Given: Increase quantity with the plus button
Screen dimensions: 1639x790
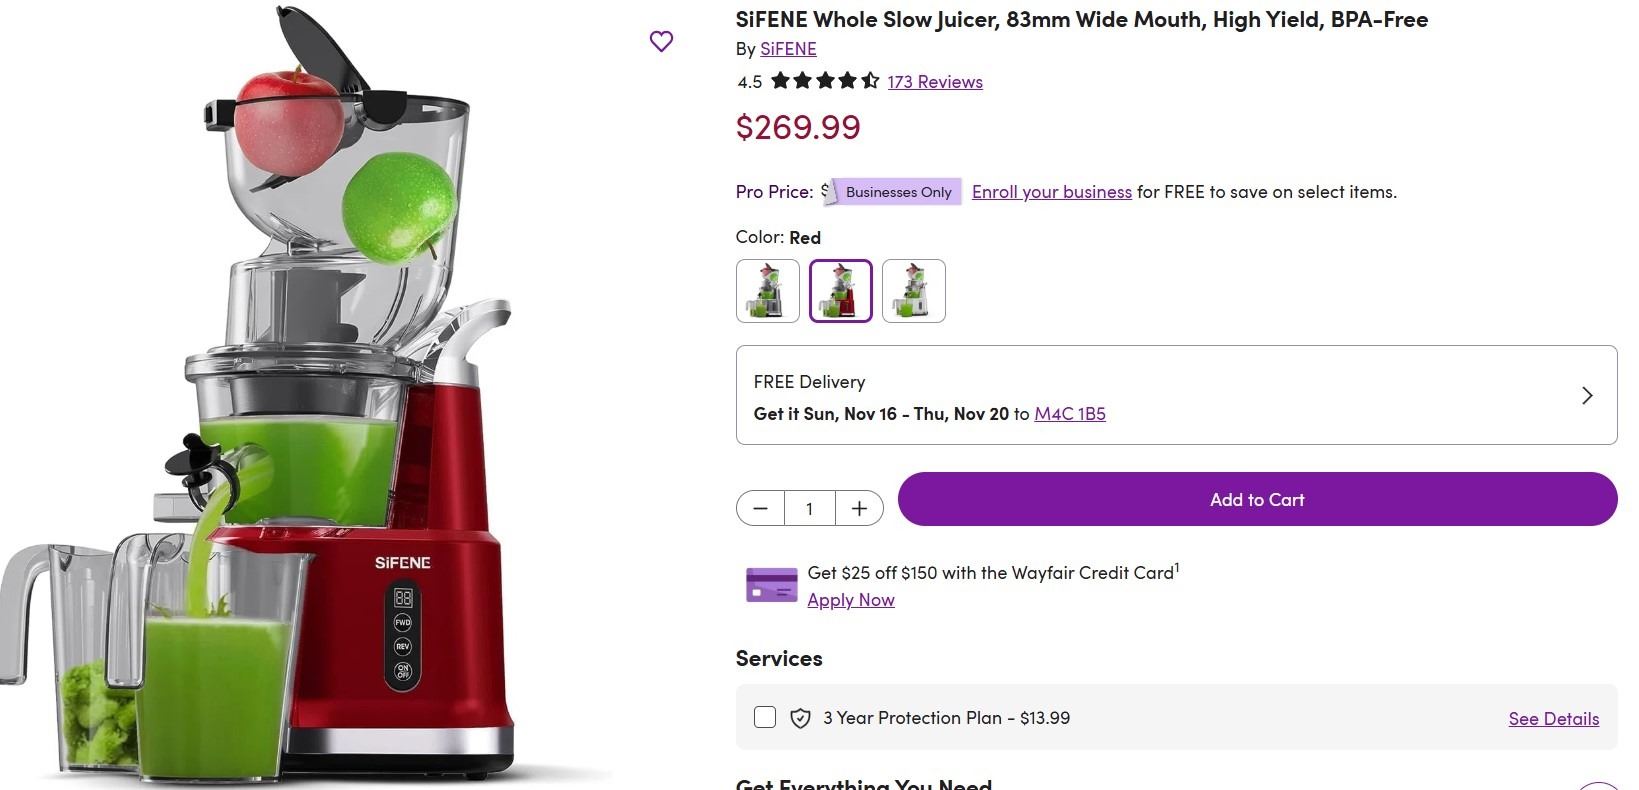Looking at the screenshot, I should tap(859, 509).
